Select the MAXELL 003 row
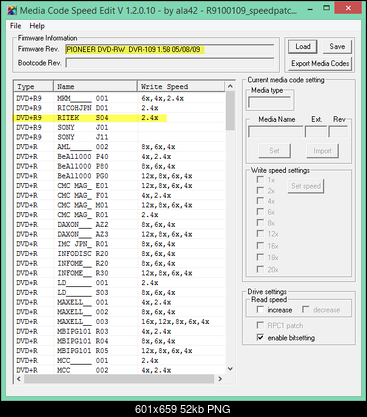This screenshot has height=417, width=367. (120, 321)
